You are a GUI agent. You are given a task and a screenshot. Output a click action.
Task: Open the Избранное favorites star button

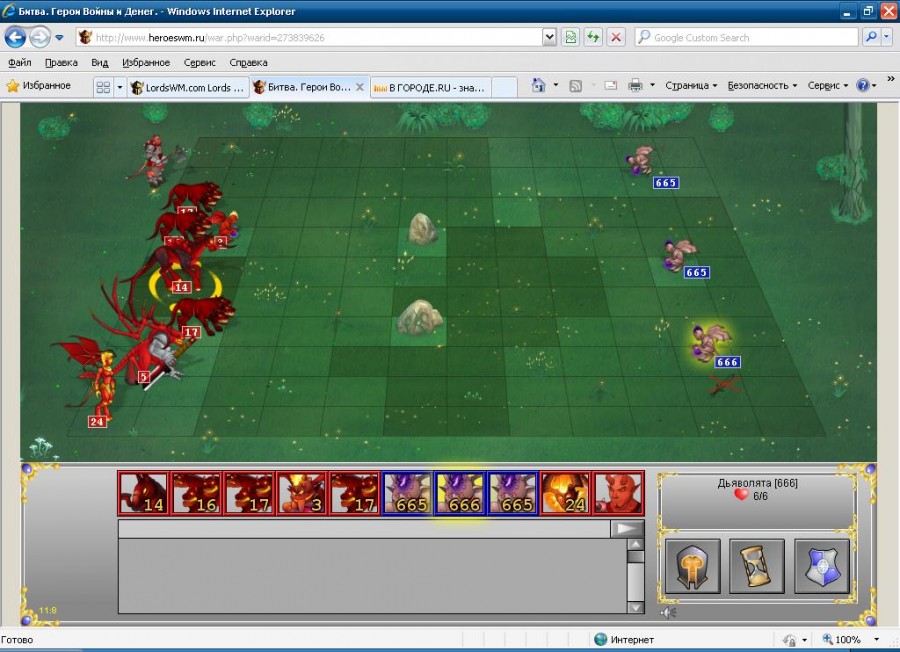(x=38, y=86)
